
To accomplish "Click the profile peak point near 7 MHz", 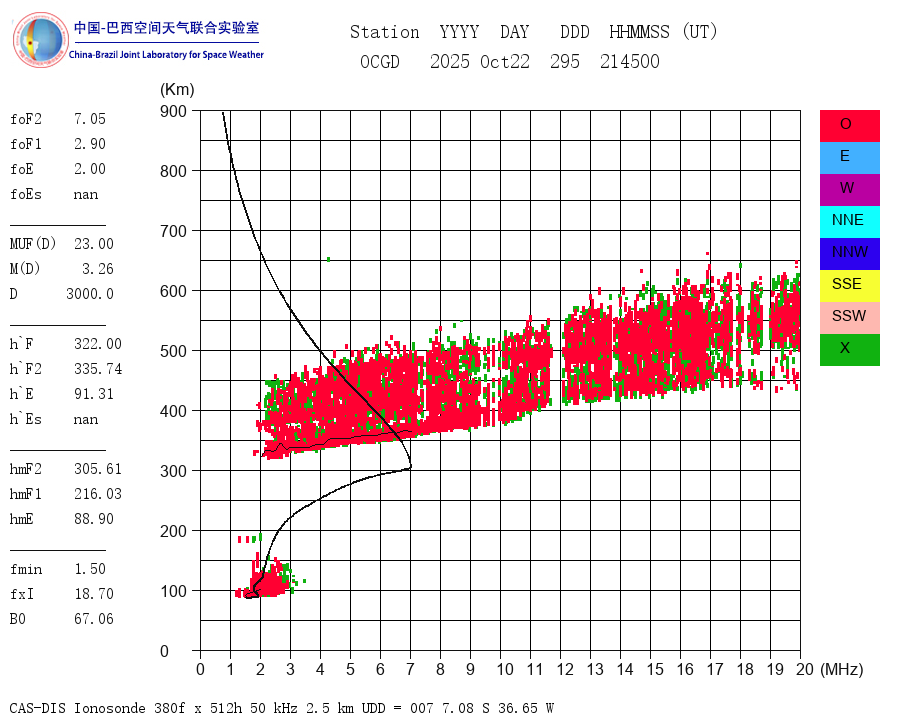I will [x=410, y=466].
